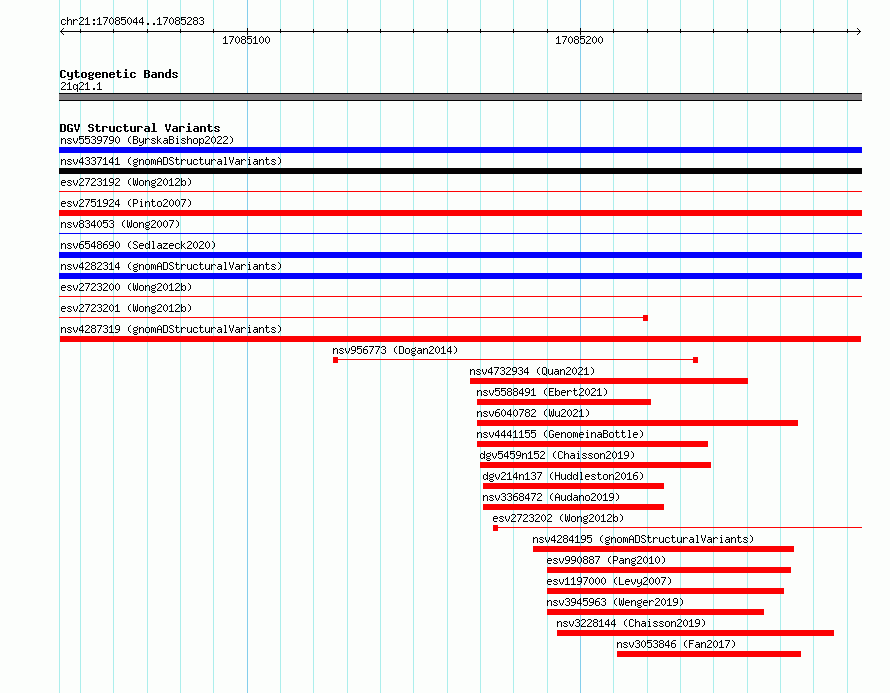Select the red bar under nsv4287319
This screenshot has width=890, height=693.
pyautogui.click(x=460, y=339)
